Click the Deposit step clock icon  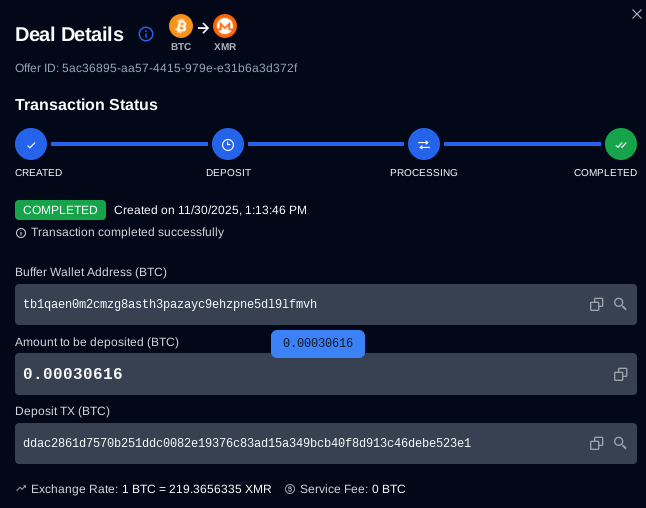tap(228, 145)
